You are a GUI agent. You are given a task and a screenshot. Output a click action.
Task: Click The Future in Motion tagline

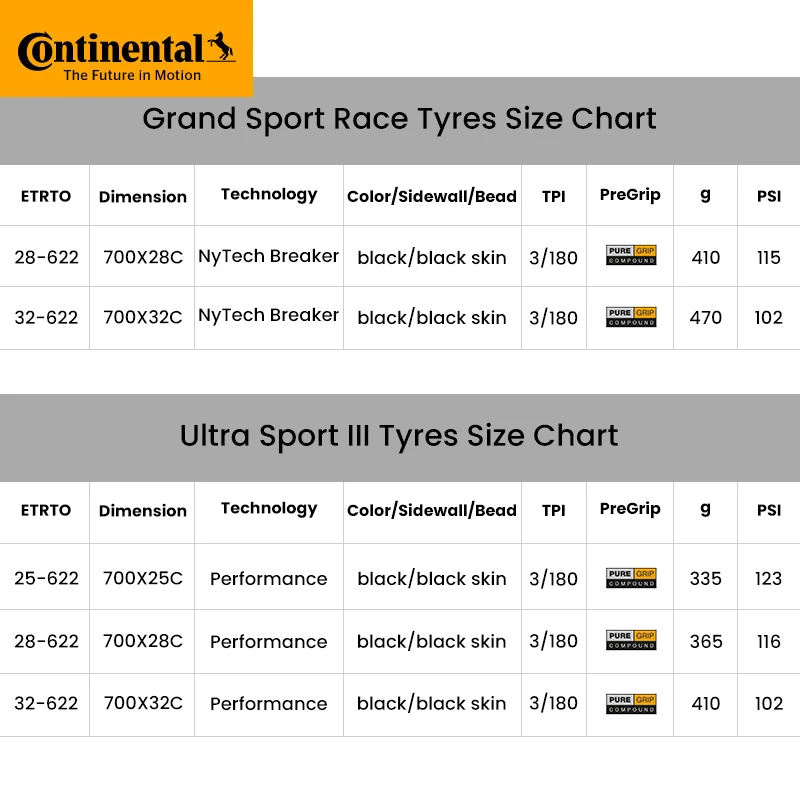132,75
